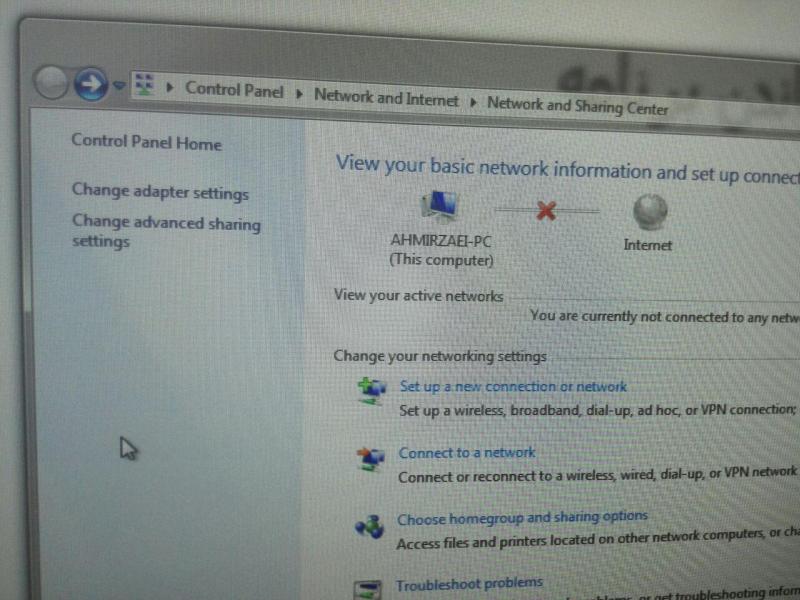Select Control Panel in the breadcrumb
The height and width of the screenshot is (600, 800).
(234, 90)
